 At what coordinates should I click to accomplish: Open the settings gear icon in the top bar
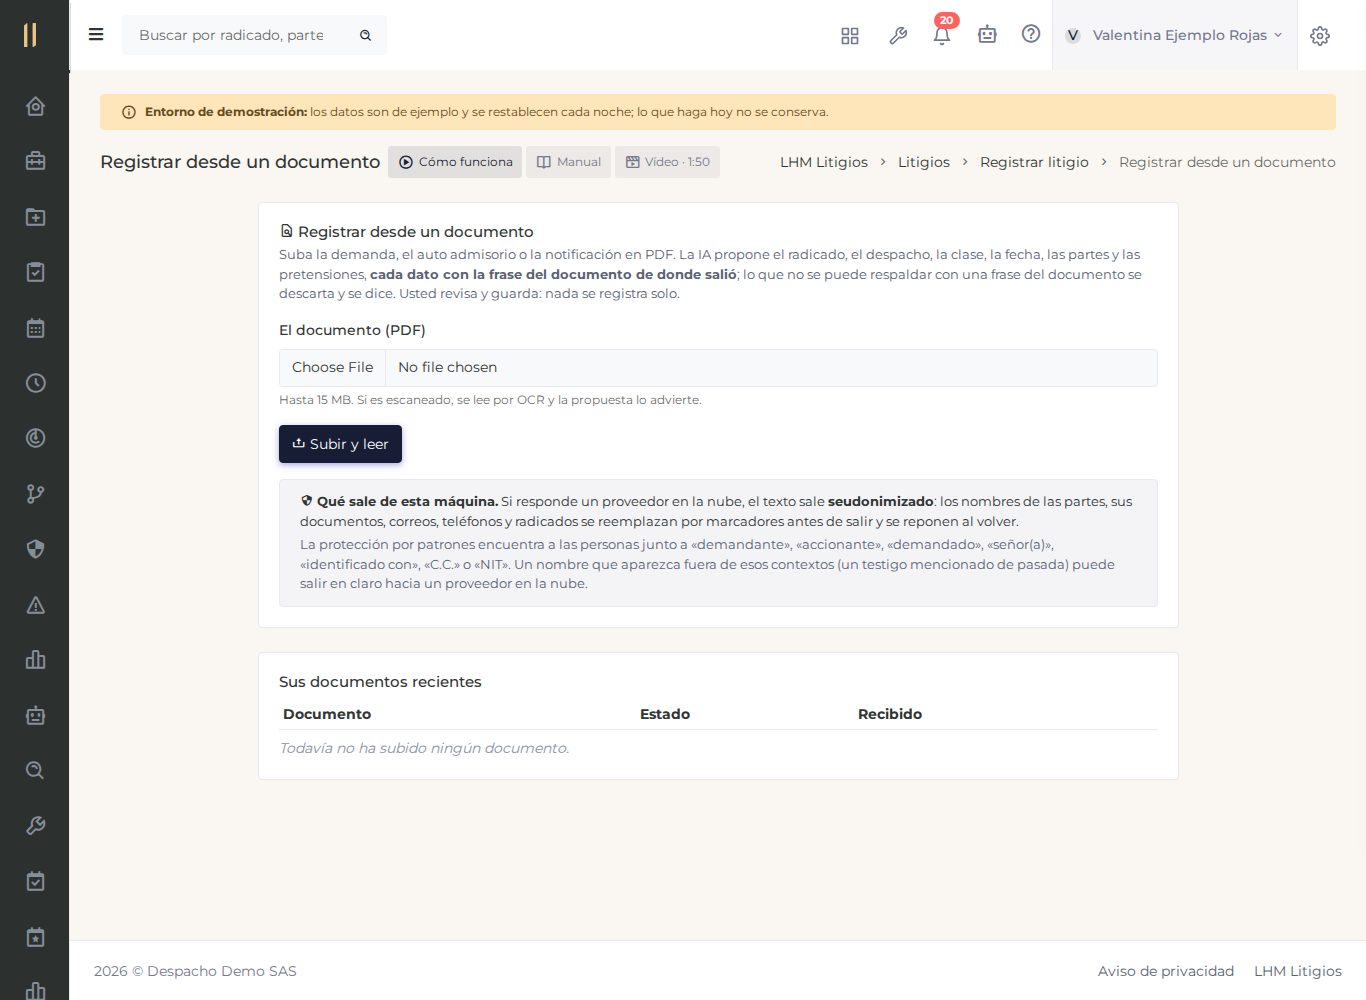[1320, 35]
